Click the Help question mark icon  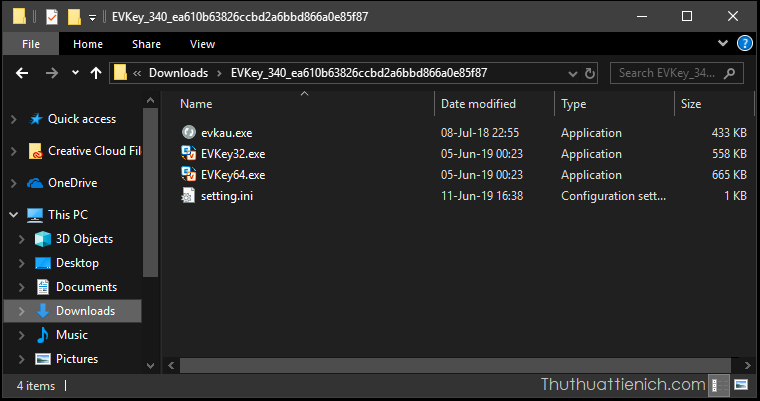tap(744, 44)
